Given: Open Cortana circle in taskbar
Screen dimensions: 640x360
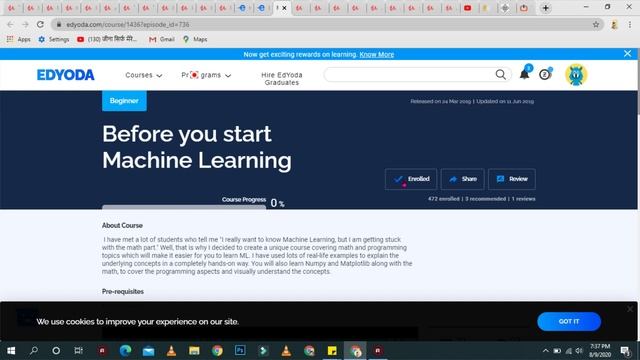Looking at the screenshot, I should click(x=56, y=351).
